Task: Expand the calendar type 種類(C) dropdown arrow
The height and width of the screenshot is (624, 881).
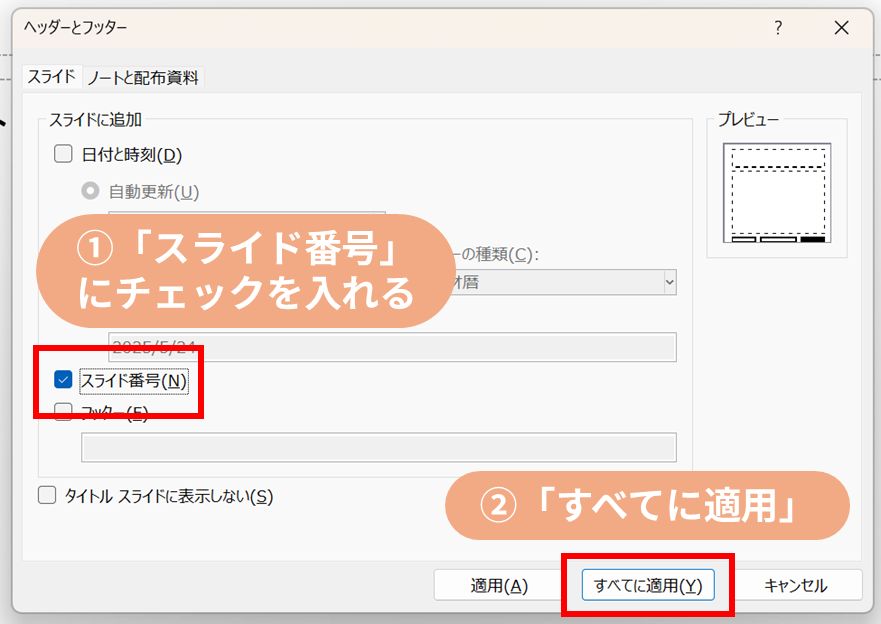Action: [668, 282]
